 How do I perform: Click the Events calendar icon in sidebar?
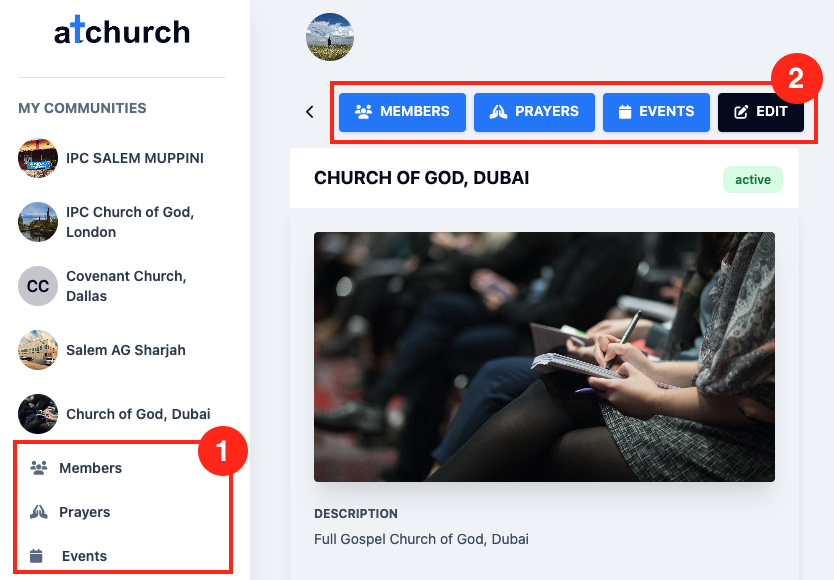37,556
